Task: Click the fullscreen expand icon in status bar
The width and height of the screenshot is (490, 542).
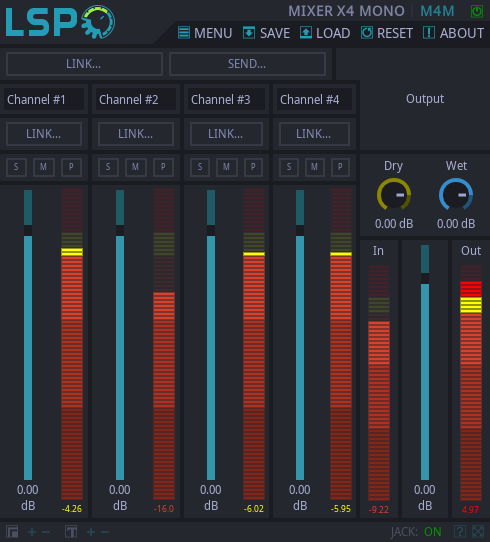Action: [x=478, y=532]
